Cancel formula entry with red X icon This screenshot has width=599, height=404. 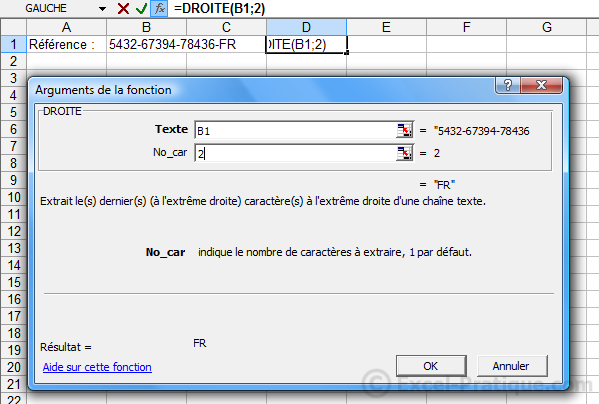[x=123, y=8]
